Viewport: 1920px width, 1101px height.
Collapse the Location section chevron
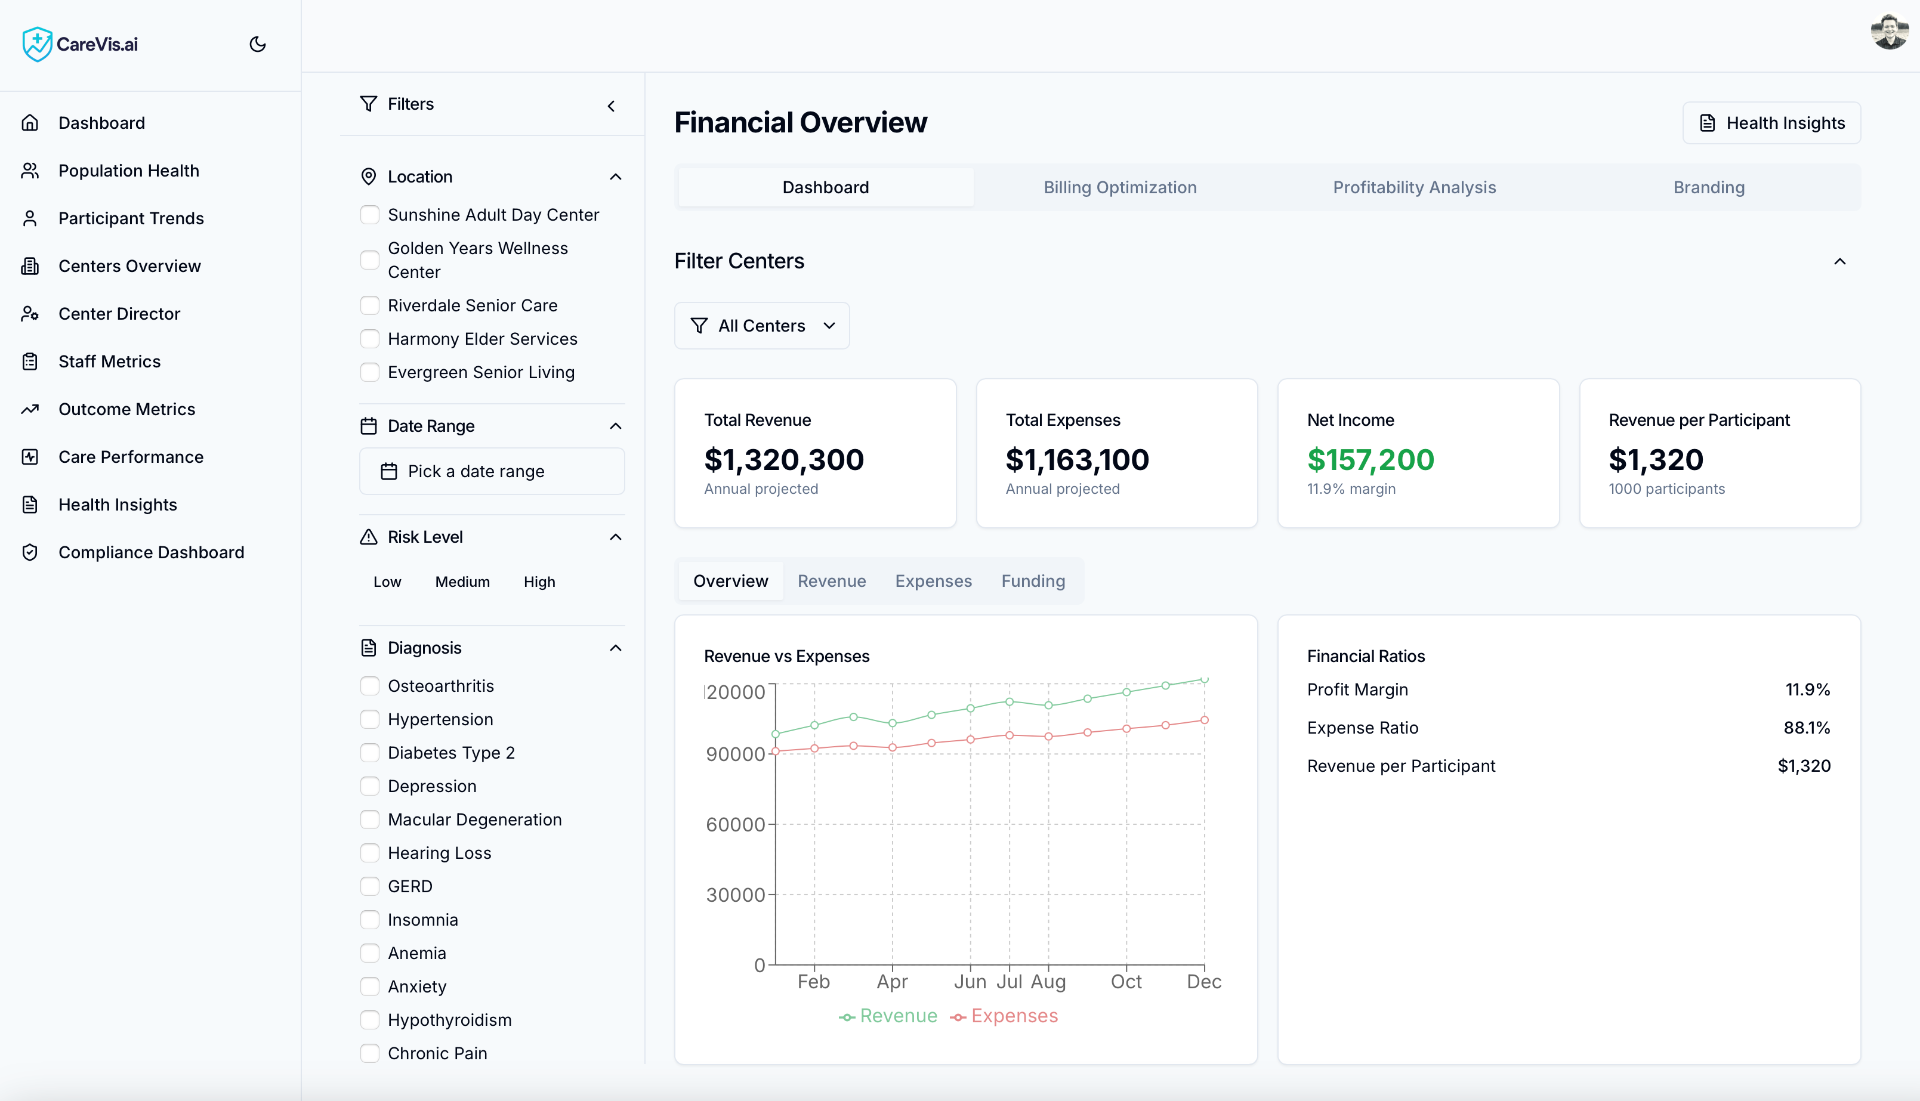[616, 177]
